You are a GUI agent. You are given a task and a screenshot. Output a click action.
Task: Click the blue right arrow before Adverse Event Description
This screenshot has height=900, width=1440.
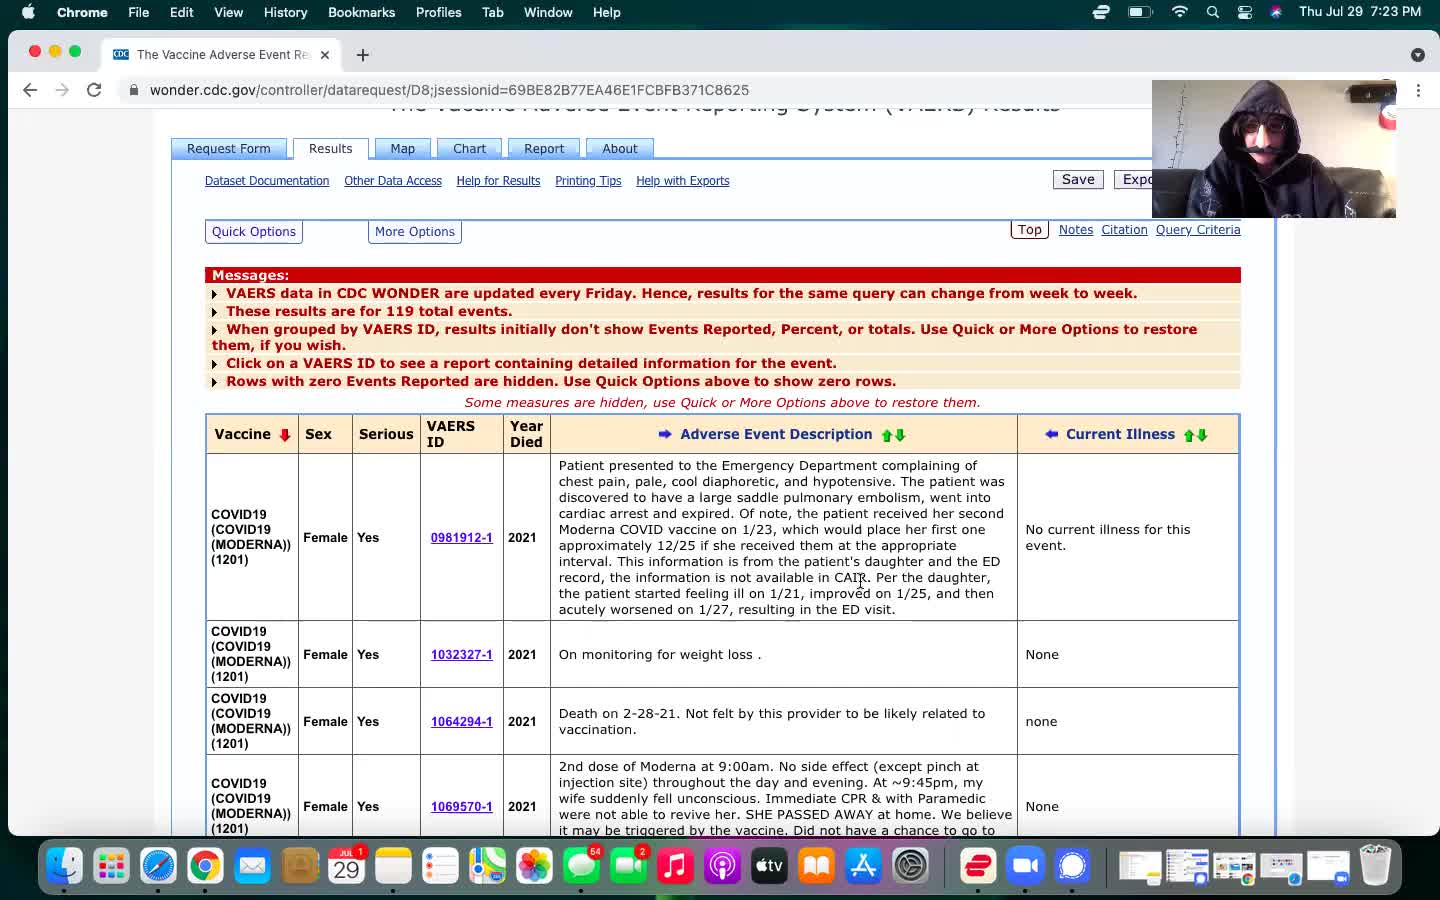(x=665, y=434)
